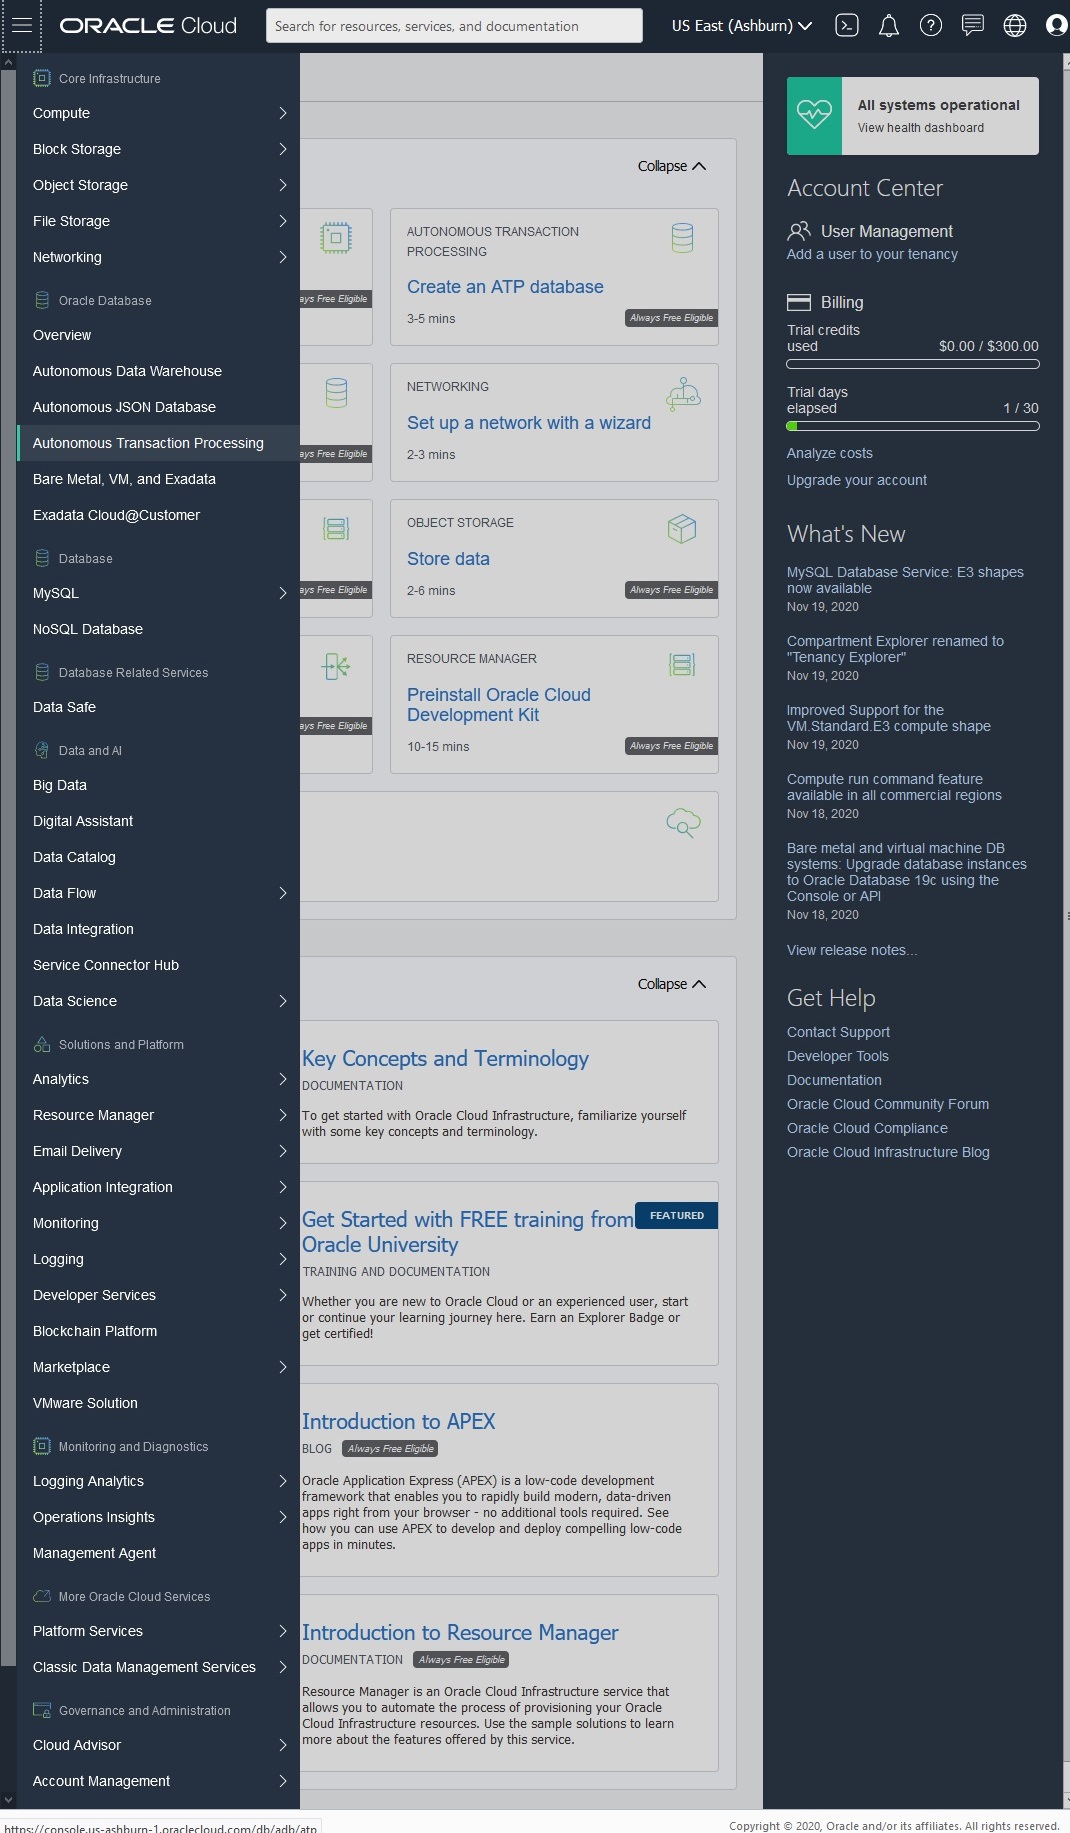Open the announcements bell icon
Image resolution: width=1070 pixels, height=1833 pixels.
(x=889, y=26)
